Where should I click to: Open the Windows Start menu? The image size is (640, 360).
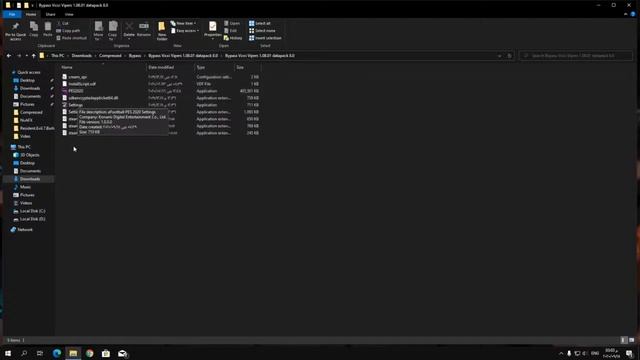coord(8,353)
